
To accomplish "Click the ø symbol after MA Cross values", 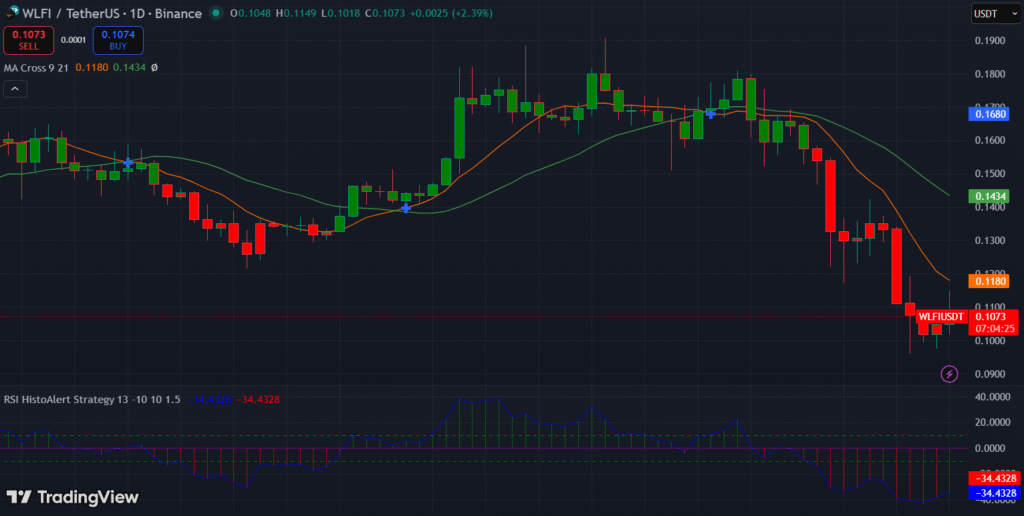I will click(x=154, y=67).
